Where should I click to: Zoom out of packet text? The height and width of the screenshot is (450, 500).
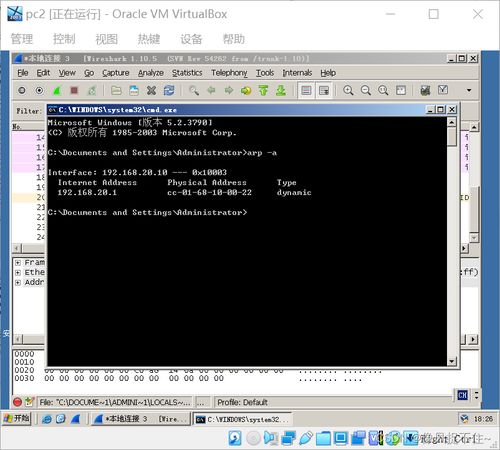pyautogui.click(x=366, y=90)
